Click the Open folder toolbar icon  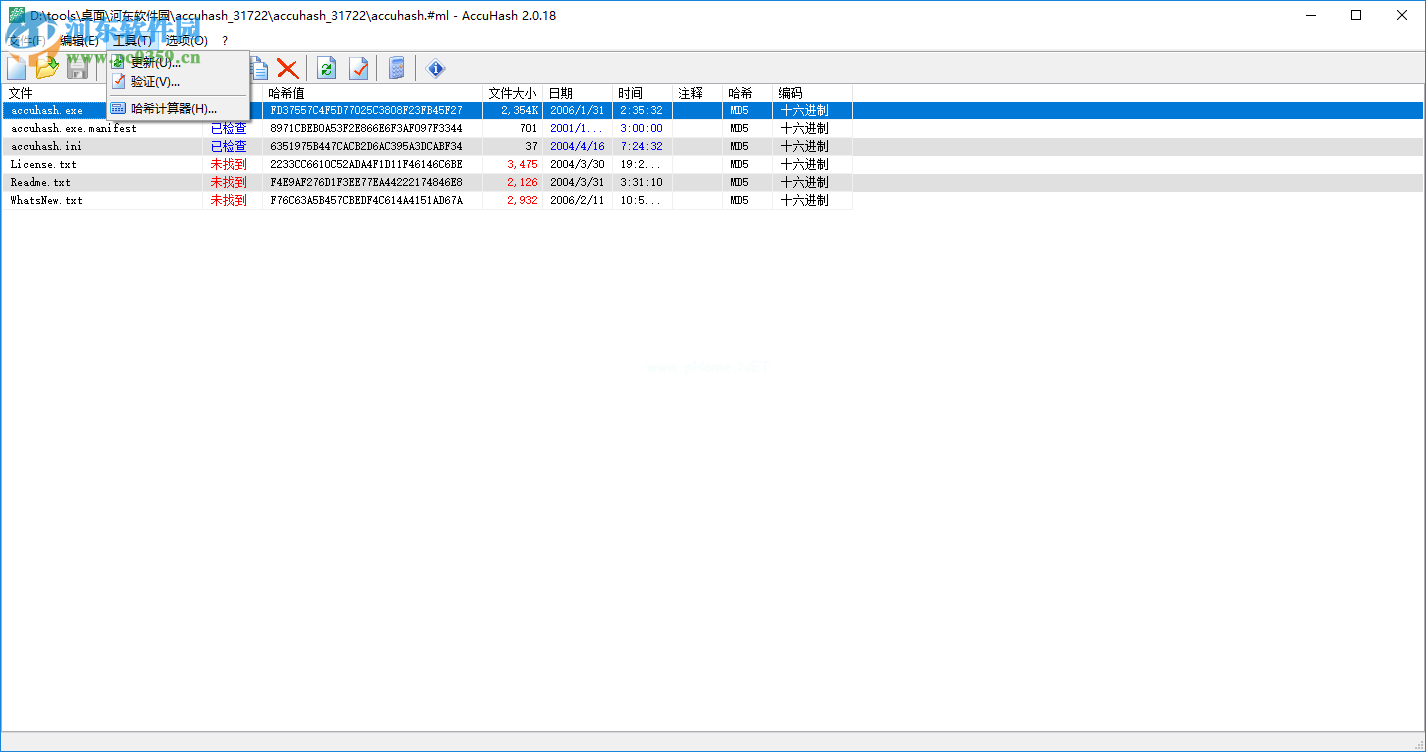[47, 68]
